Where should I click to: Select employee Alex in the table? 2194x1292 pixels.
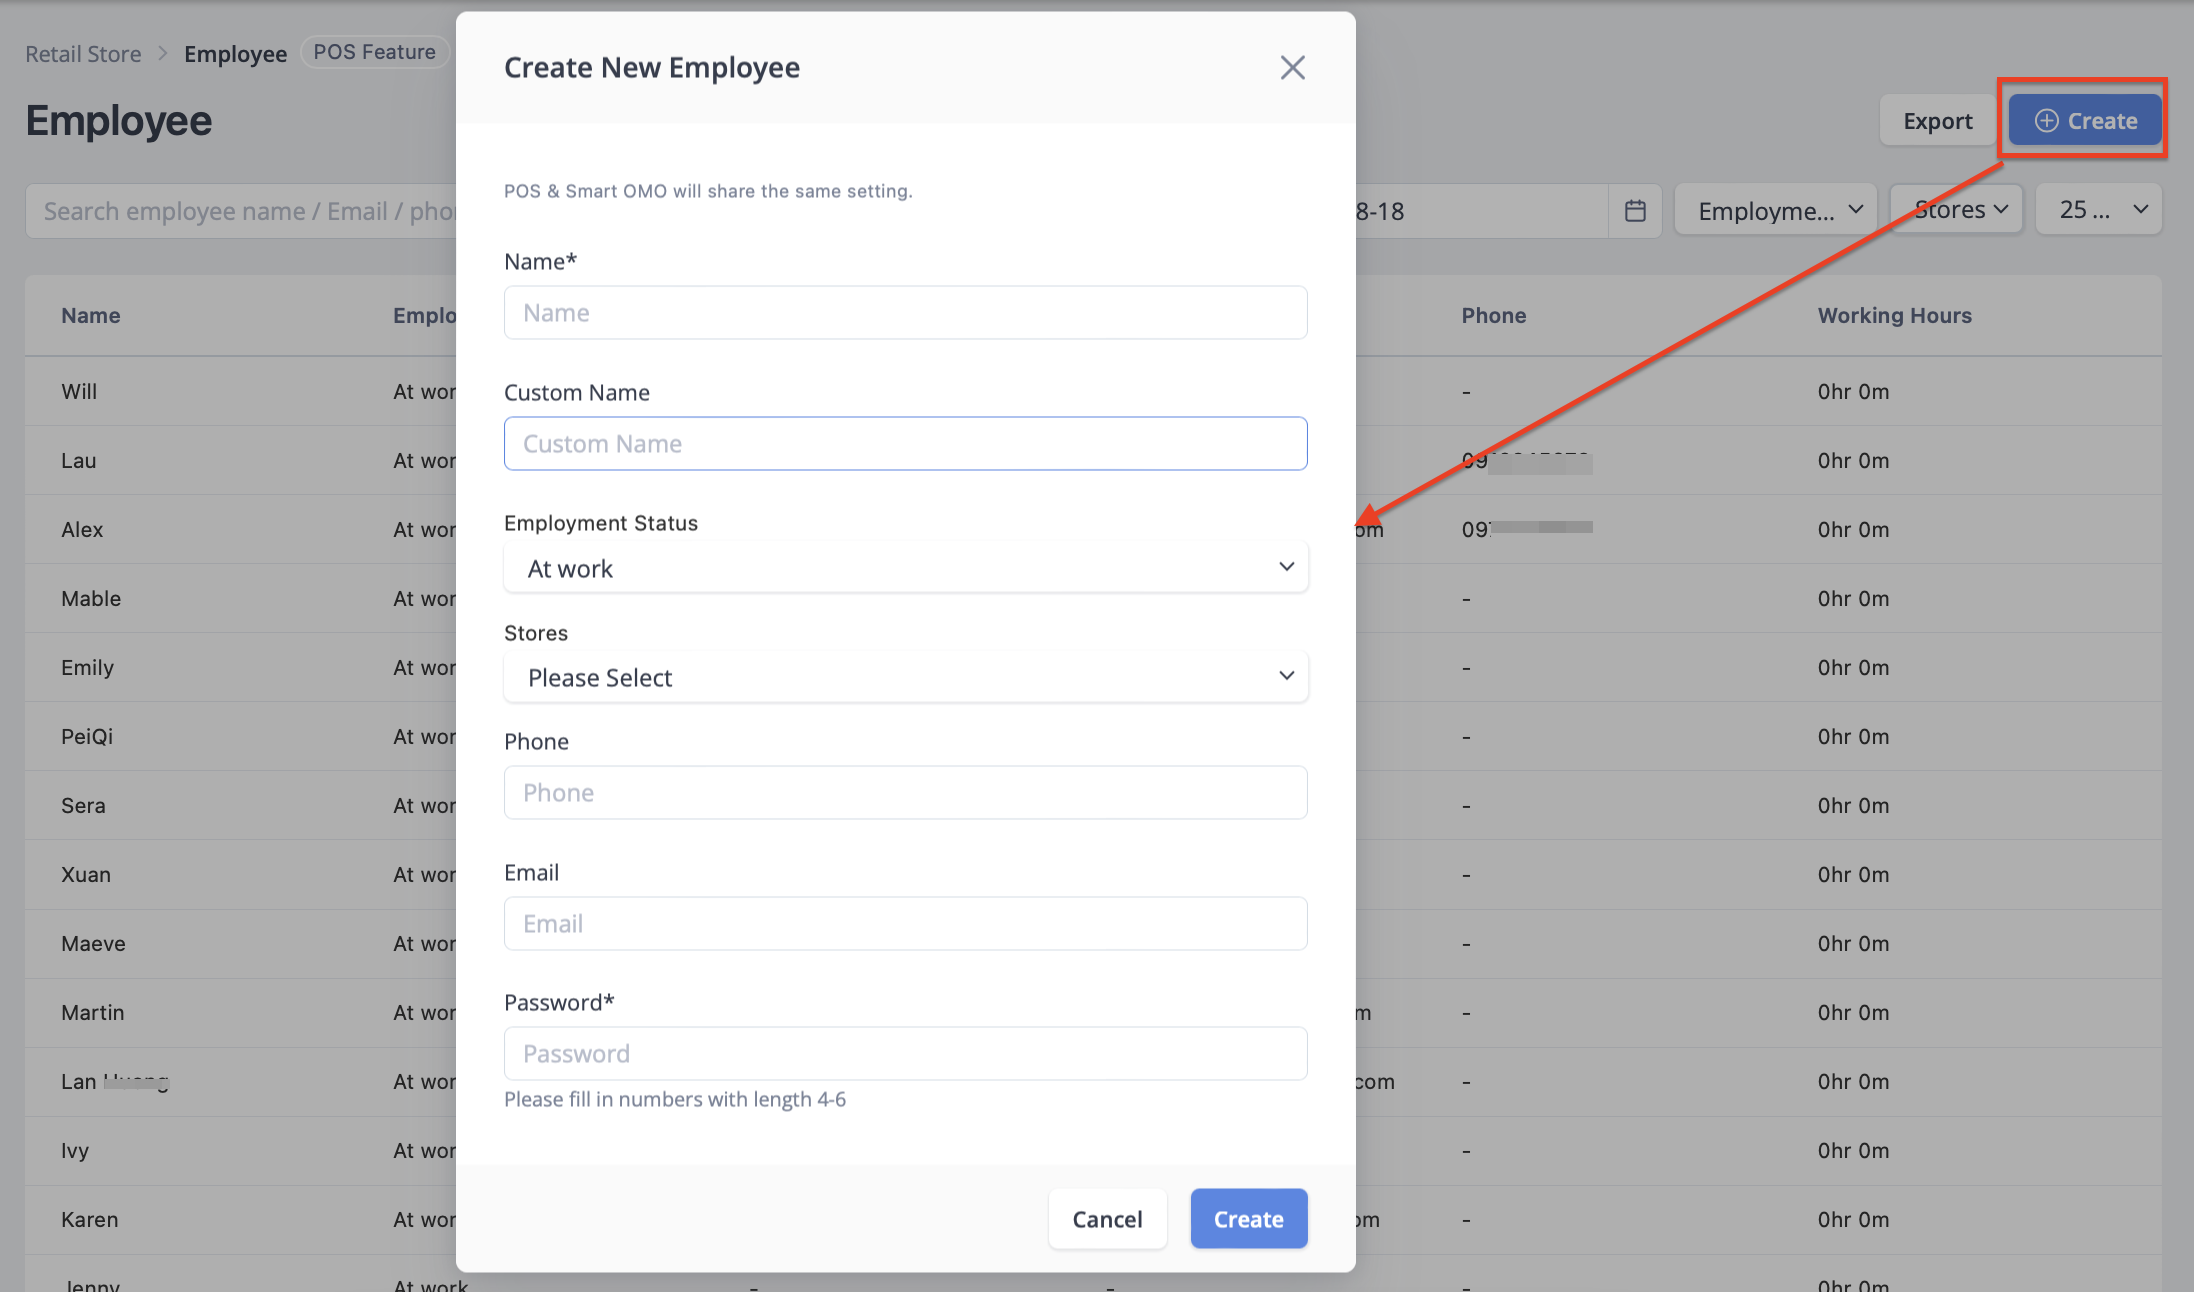82,530
